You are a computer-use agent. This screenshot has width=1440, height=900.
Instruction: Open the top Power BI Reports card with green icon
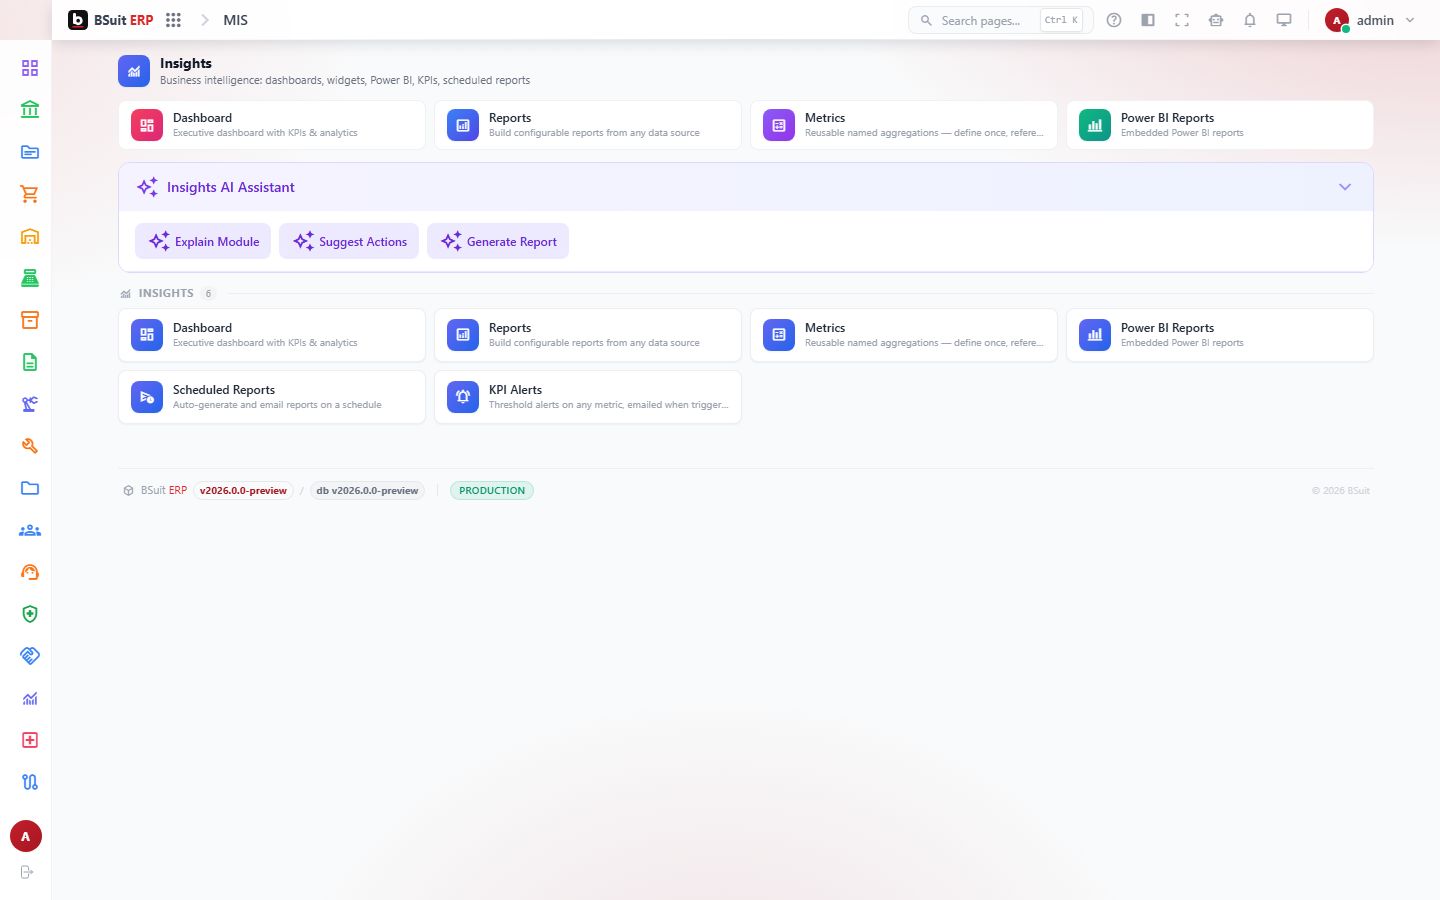click(x=1220, y=125)
